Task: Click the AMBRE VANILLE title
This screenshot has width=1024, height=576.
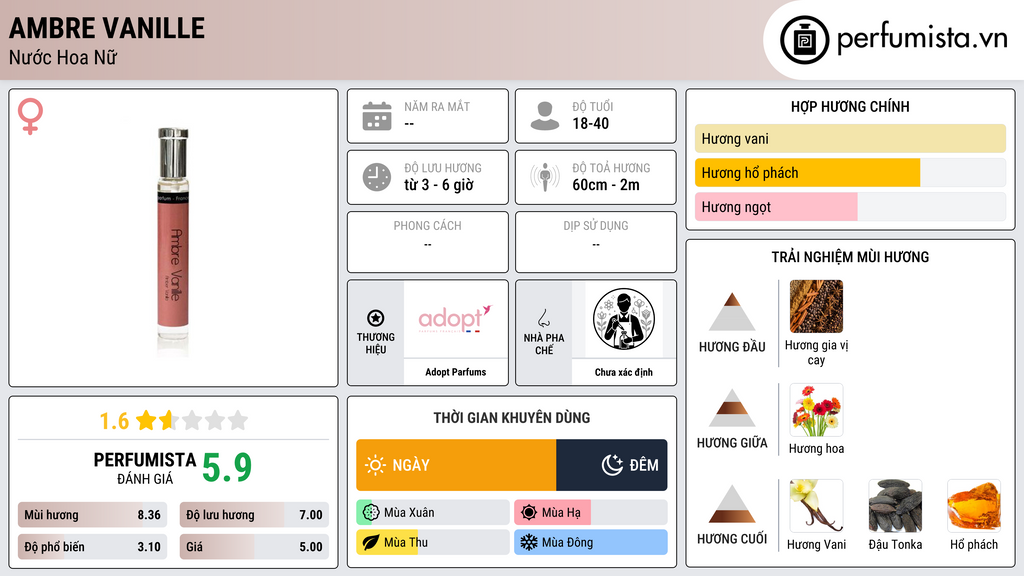Action: (106, 28)
